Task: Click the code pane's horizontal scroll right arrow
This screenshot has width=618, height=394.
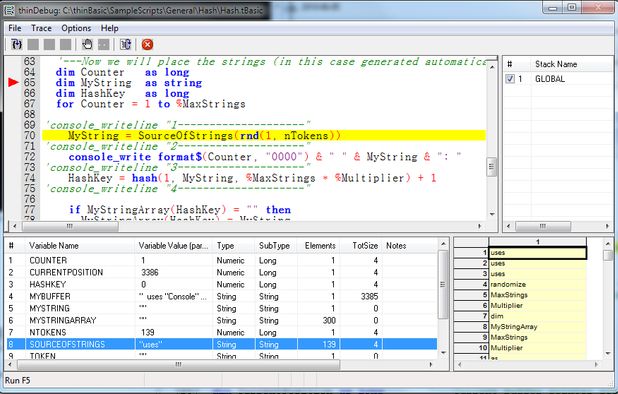Action: [480, 226]
